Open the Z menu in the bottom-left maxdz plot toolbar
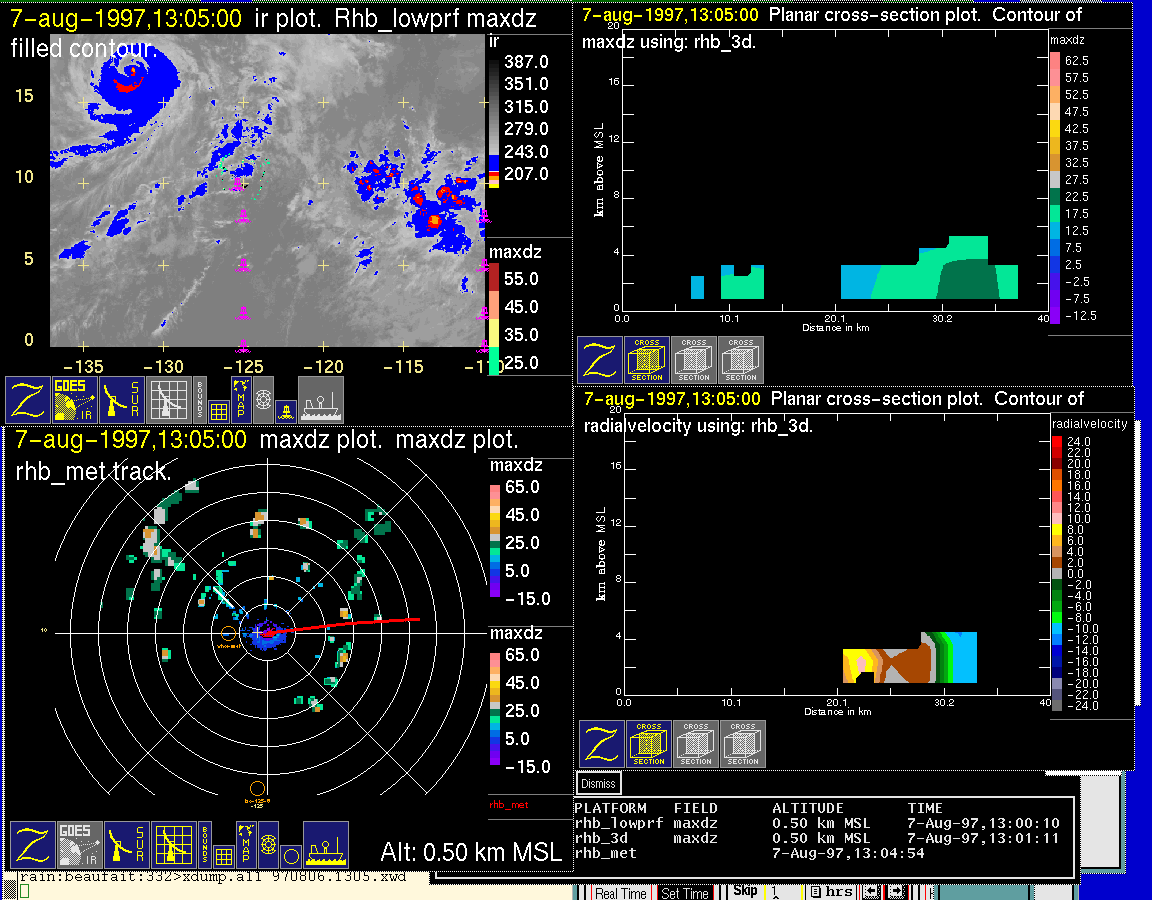This screenshot has width=1152, height=900. pos(33,845)
